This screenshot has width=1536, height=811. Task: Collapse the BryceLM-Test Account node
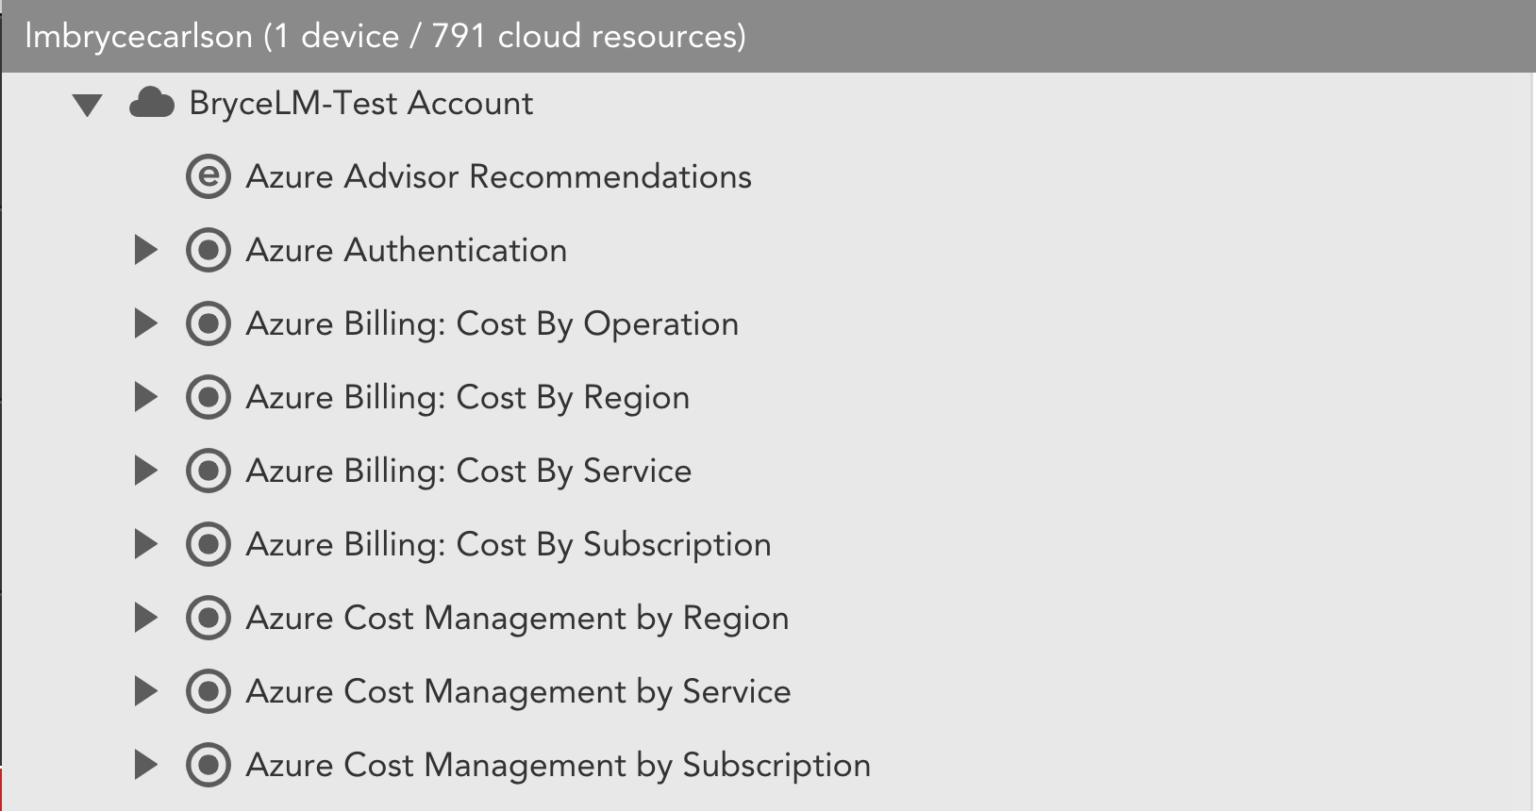pyautogui.click(x=86, y=102)
